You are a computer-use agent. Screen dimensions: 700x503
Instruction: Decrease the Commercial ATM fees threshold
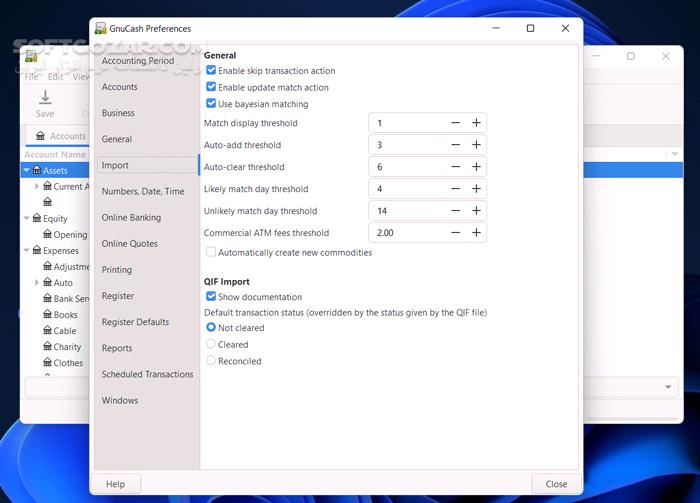click(455, 233)
